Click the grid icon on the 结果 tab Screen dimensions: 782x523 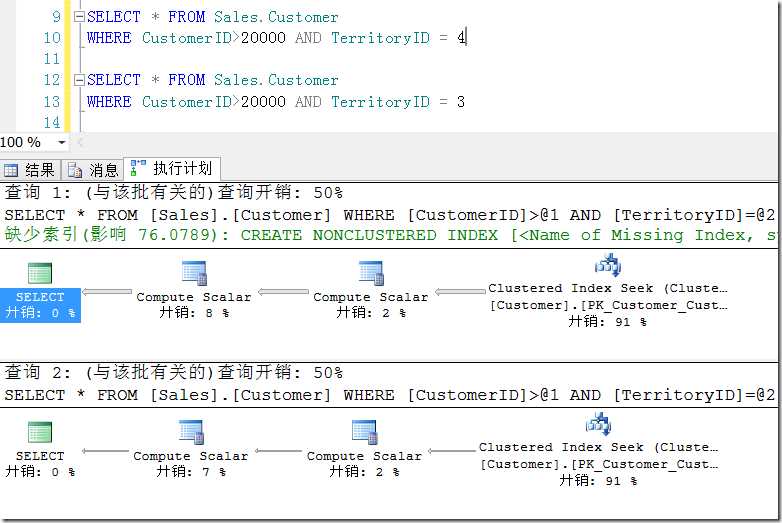tap(10, 171)
